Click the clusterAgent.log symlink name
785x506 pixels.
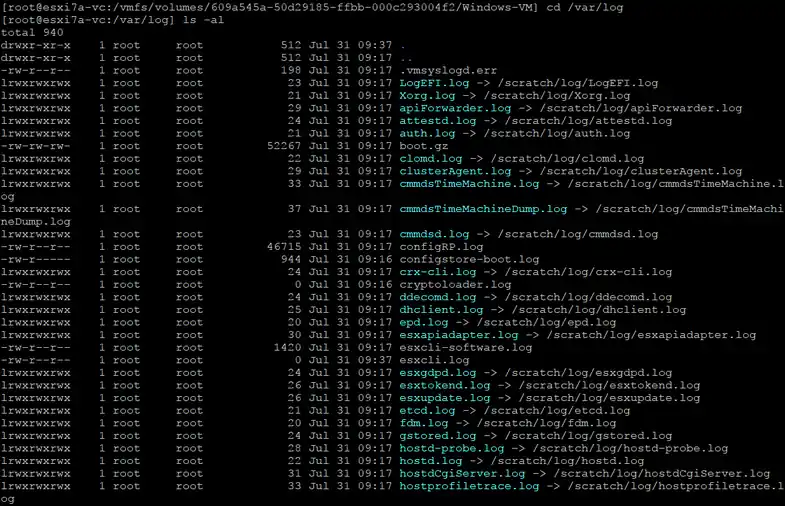455,171
